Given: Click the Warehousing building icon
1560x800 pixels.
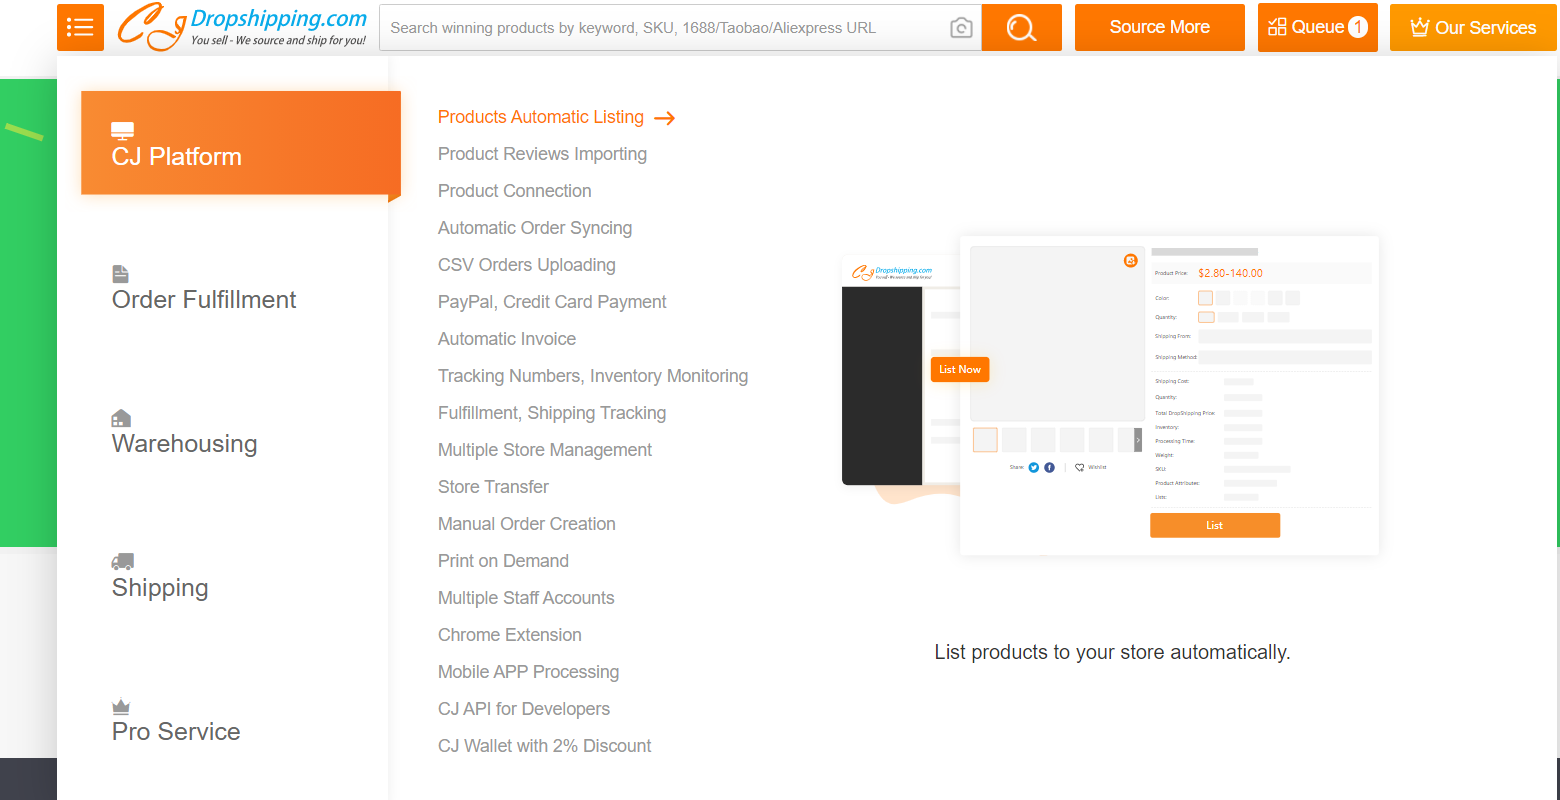Looking at the screenshot, I should coord(121,418).
